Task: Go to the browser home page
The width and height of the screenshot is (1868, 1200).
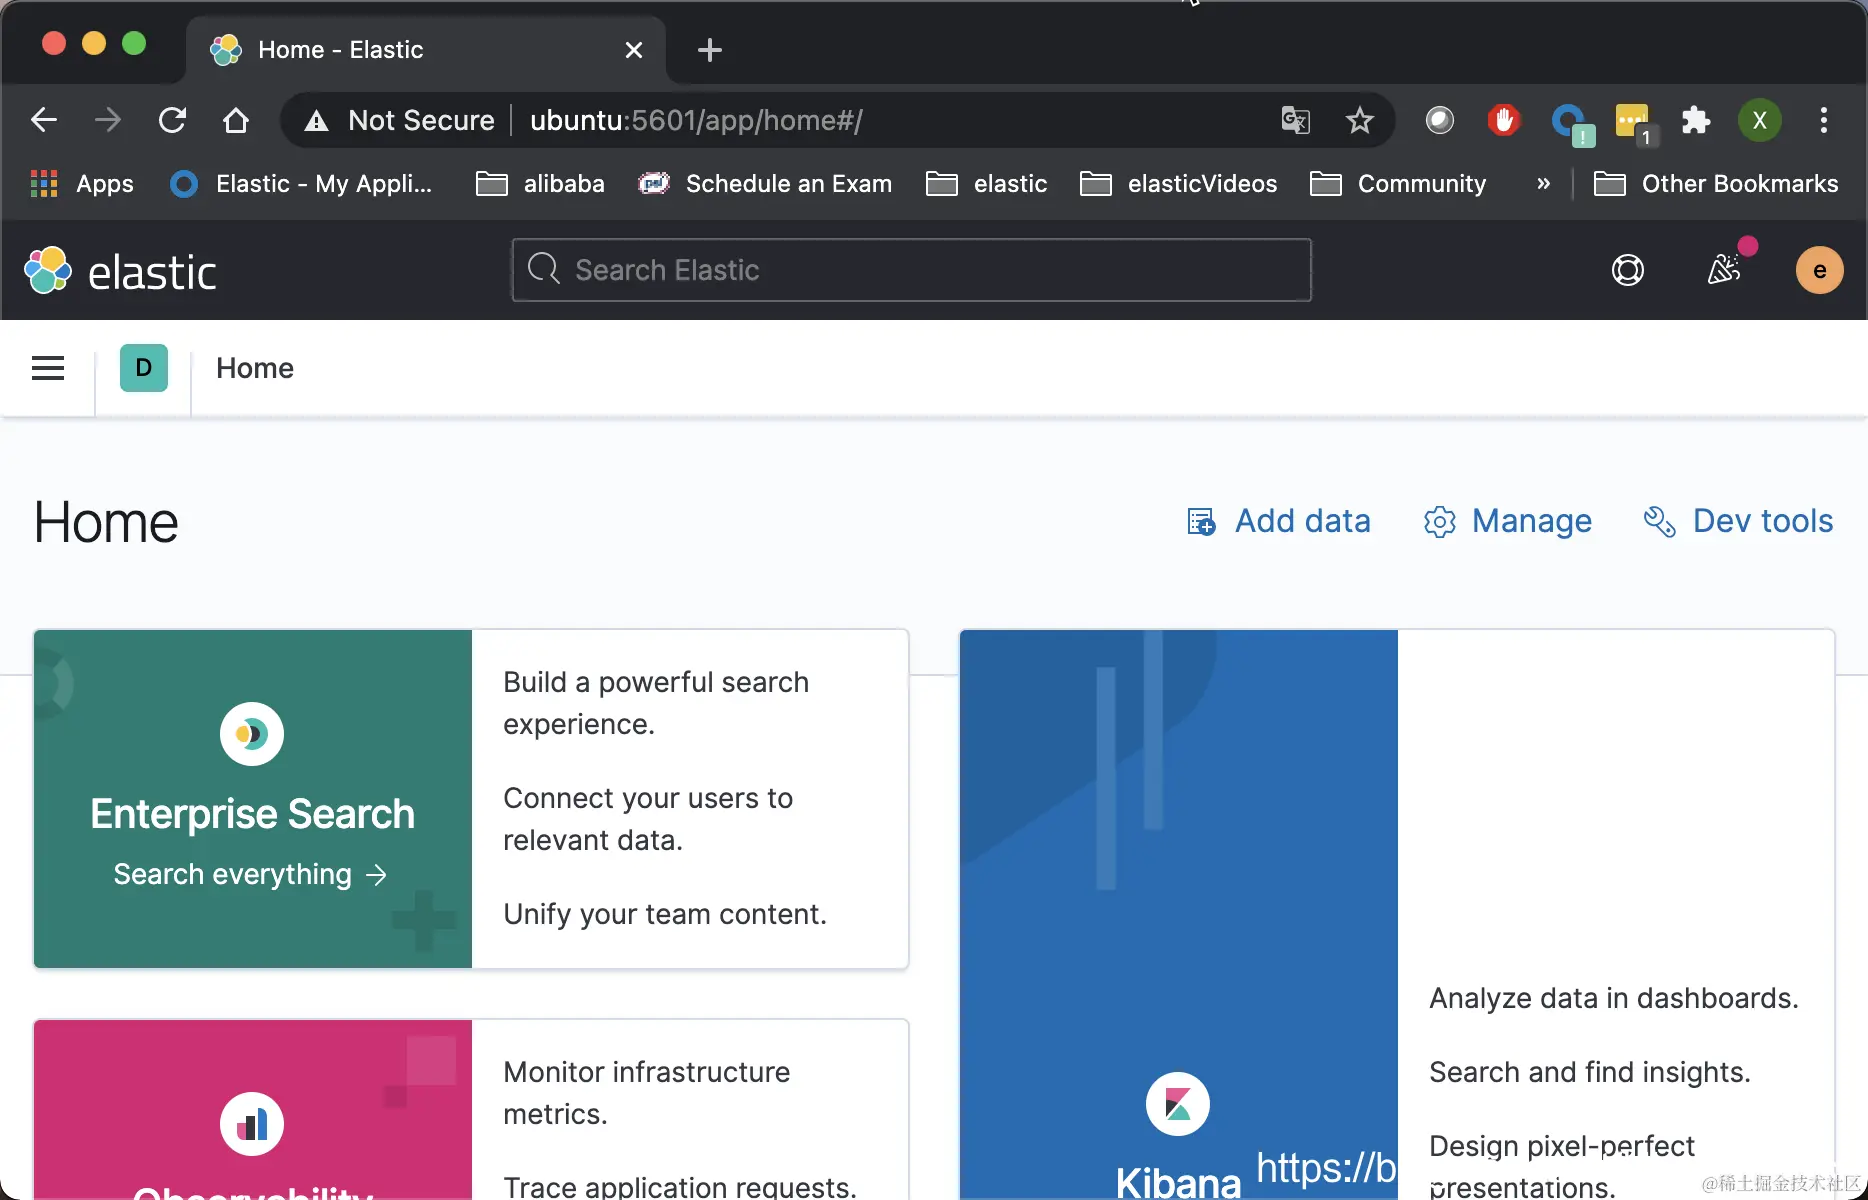Action: tap(236, 121)
